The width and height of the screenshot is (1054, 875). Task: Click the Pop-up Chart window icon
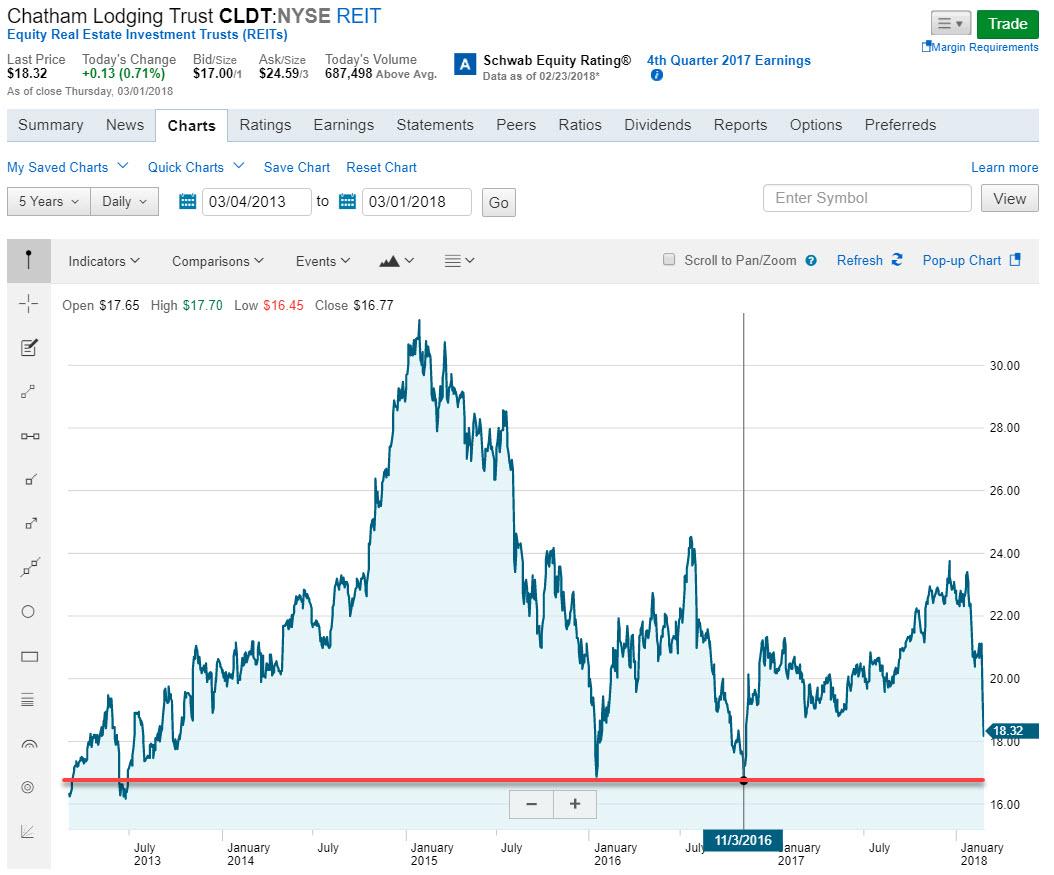[x=1015, y=259]
